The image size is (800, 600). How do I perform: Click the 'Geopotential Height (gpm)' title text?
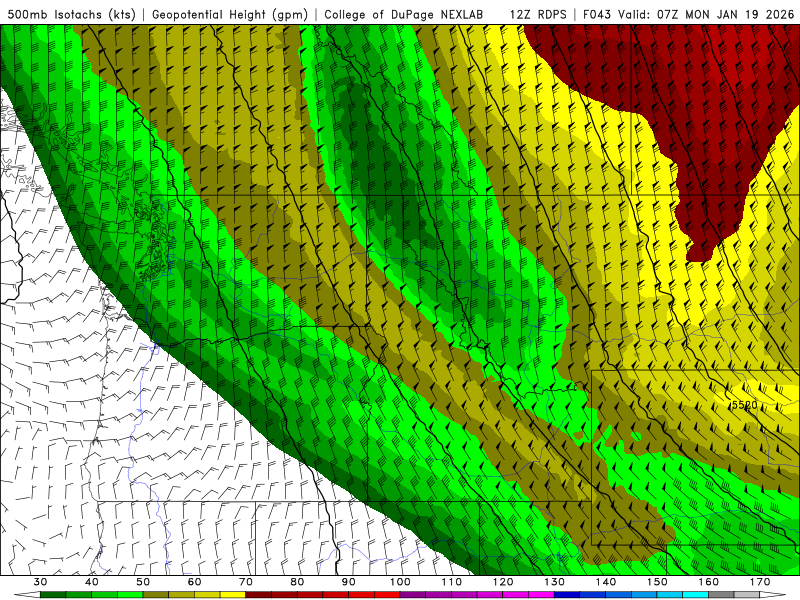pyautogui.click(x=230, y=14)
